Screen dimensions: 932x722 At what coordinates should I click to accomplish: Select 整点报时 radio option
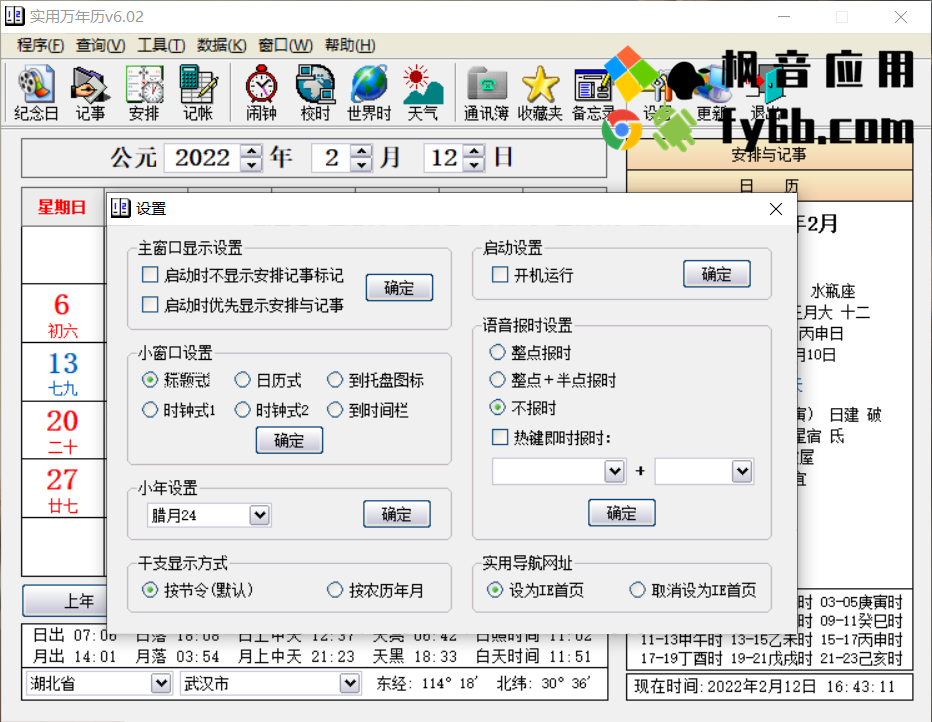[498, 352]
